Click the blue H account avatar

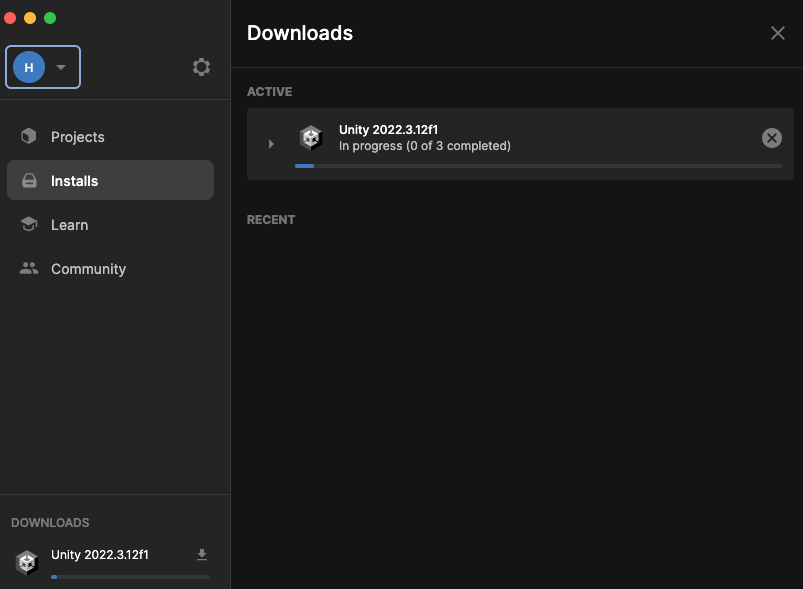pos(29,67)
